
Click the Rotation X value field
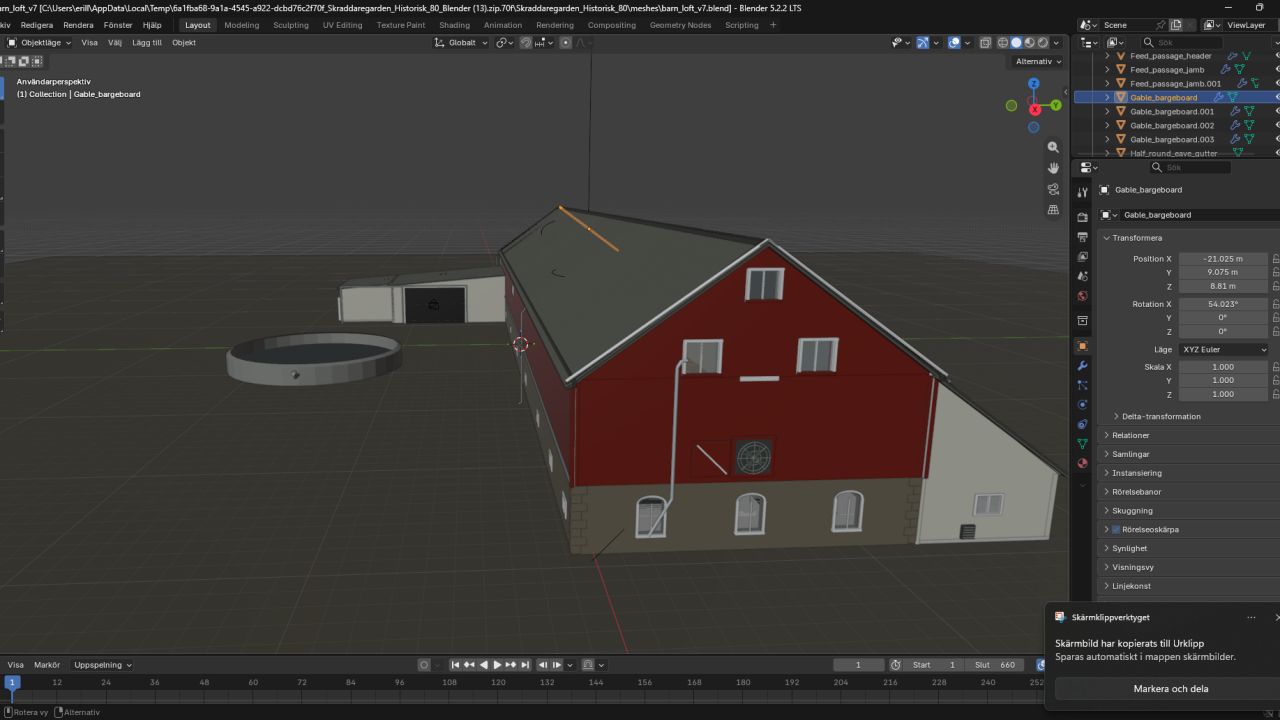(1223, 304)
